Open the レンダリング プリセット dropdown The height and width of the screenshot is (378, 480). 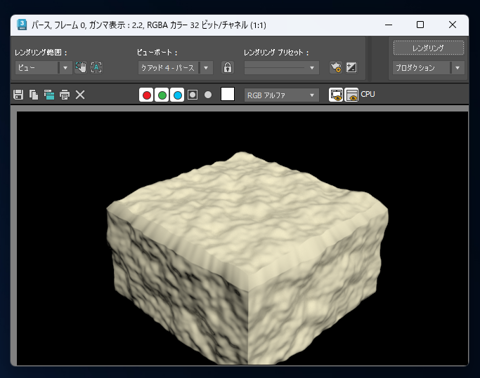click(282, 68)
